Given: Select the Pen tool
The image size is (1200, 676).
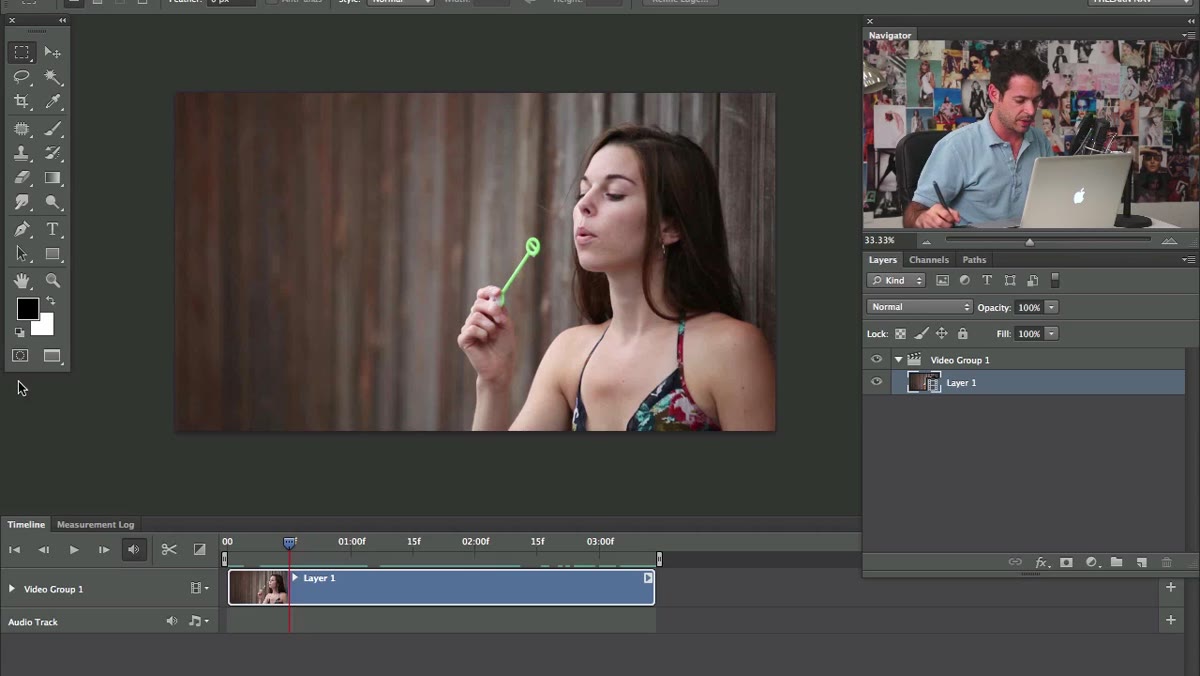Looking at the screenshot, I should 22,229.
